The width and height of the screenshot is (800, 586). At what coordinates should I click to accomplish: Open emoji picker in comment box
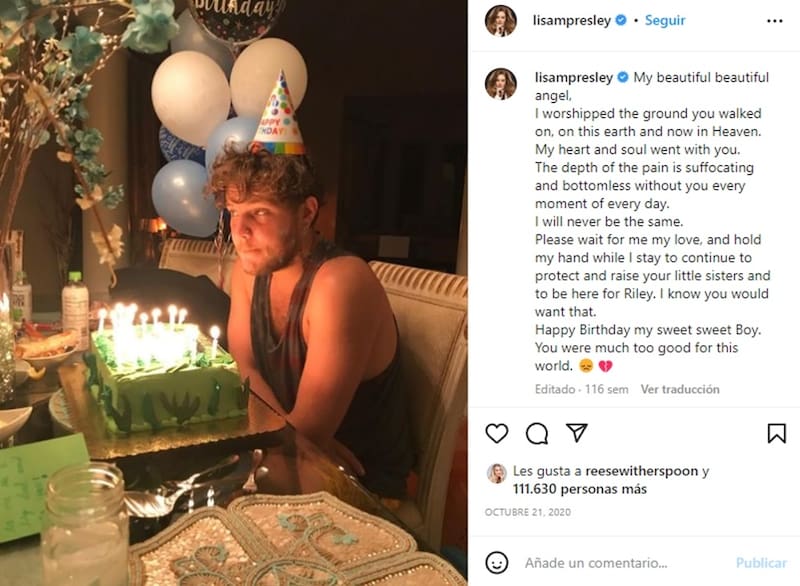click(x=497, y=562)
